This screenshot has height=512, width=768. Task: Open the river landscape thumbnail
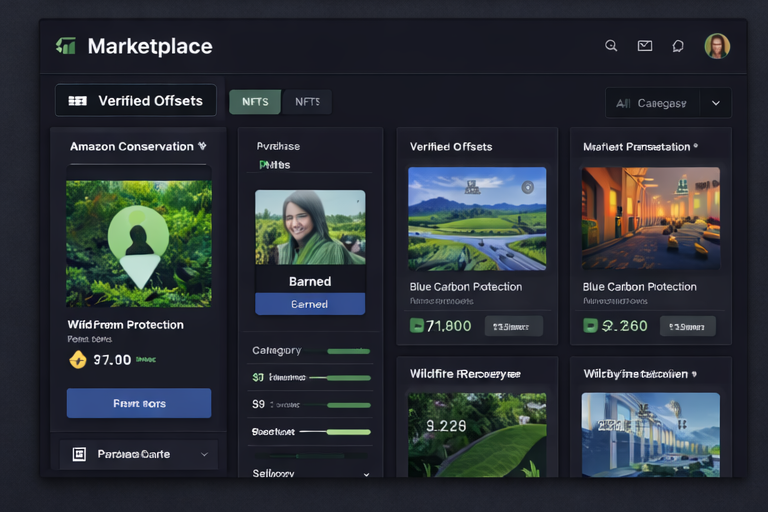tap(477, 219)
